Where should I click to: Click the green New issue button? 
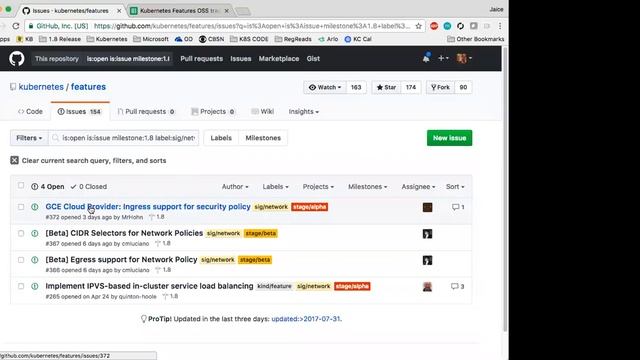[449, 138]
